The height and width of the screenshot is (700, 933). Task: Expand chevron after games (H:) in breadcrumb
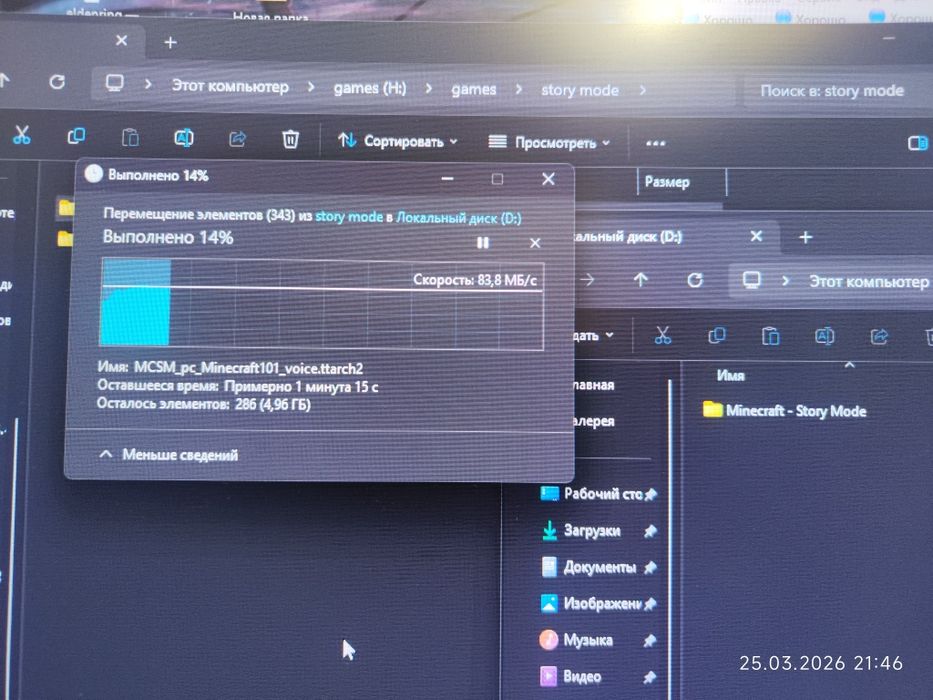click(x=428, y=89)
